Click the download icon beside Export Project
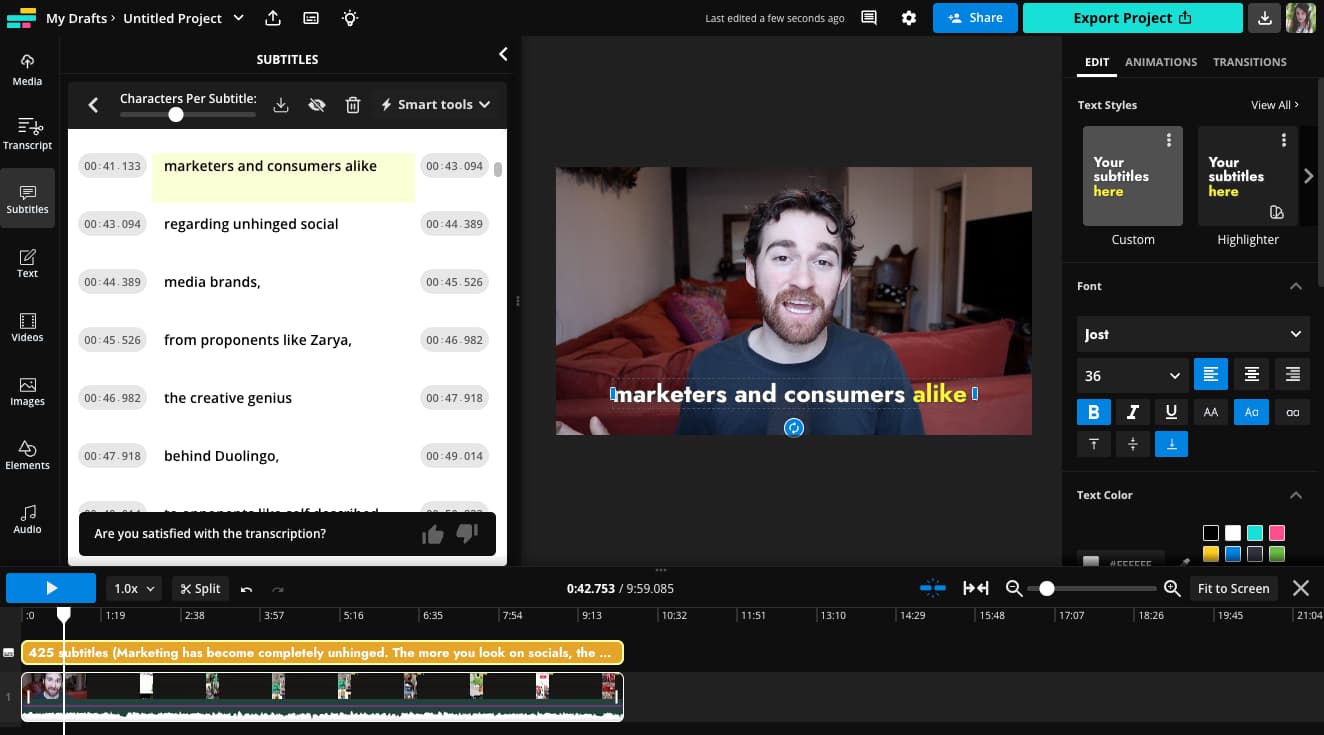 coord(1265,18)
